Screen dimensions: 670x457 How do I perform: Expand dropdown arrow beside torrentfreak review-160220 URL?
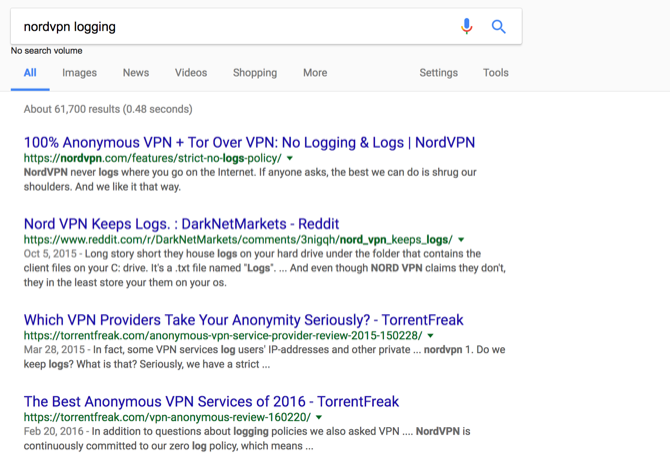[319, 417]
